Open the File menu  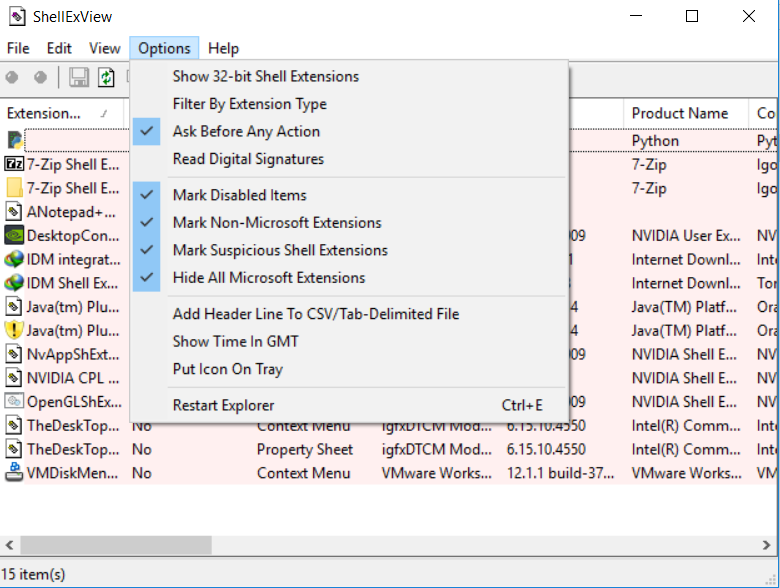[x=18, y=48]
